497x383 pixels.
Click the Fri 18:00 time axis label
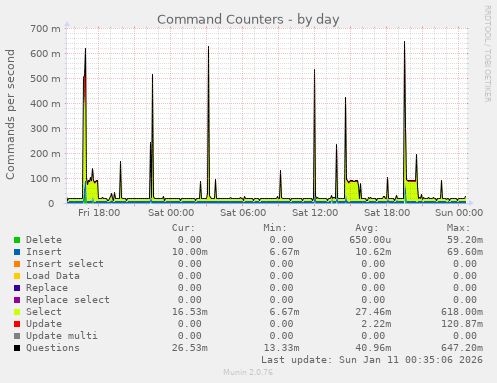tap(99, 213)
